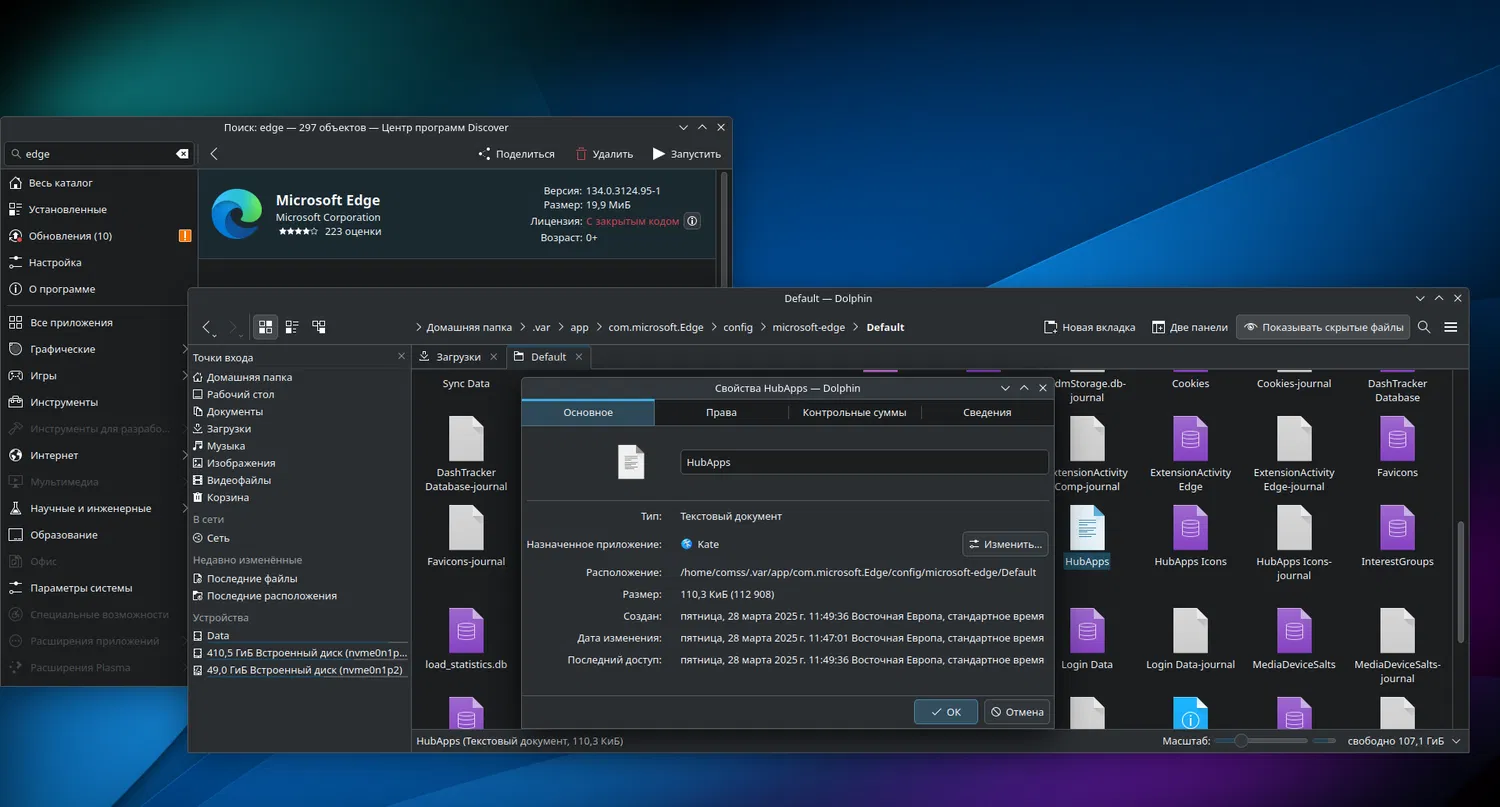1500x807 pixels.
Task: Click the HubApps file icon in folder
Action: tap(1087, 529)
